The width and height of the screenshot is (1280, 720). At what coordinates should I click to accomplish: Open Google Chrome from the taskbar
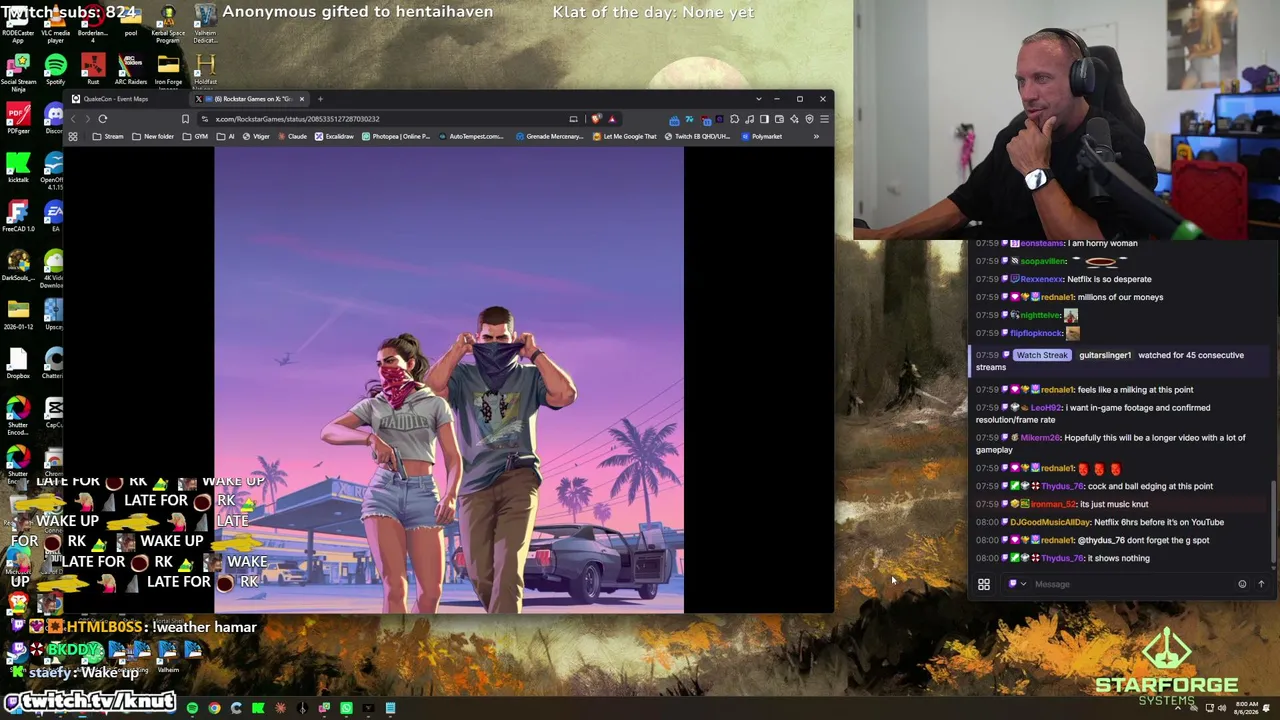click(214, 709)
